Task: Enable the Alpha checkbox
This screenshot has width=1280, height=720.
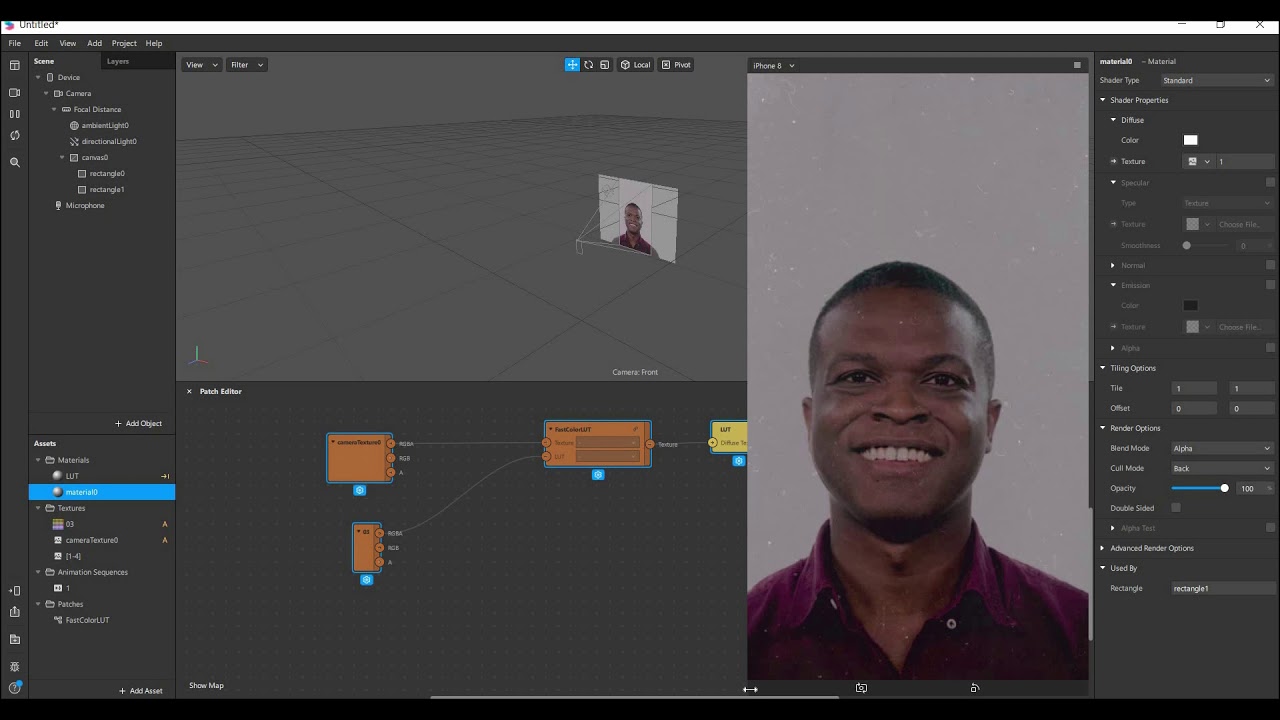Action: tap(1270, 348)
